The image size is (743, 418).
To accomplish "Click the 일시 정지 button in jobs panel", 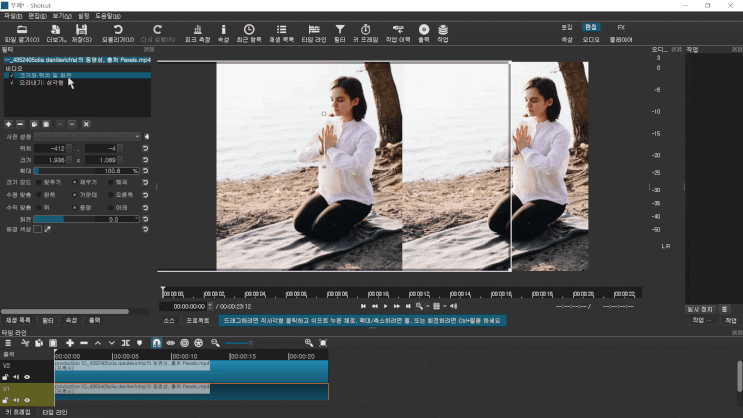I will pyautogui.click(x=700, y=309).
